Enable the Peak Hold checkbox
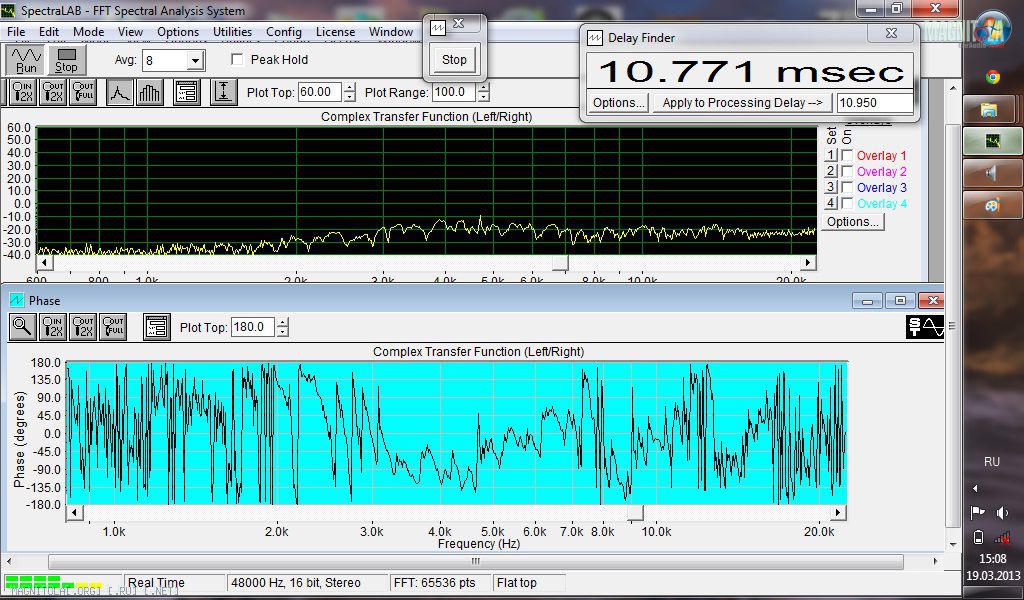 point(238,59)
